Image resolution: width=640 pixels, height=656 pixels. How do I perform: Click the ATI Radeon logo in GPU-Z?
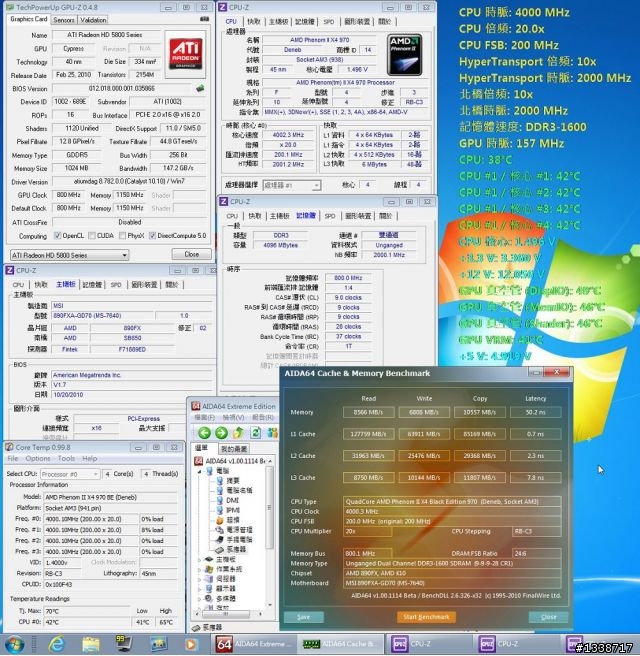click(185, 54)
